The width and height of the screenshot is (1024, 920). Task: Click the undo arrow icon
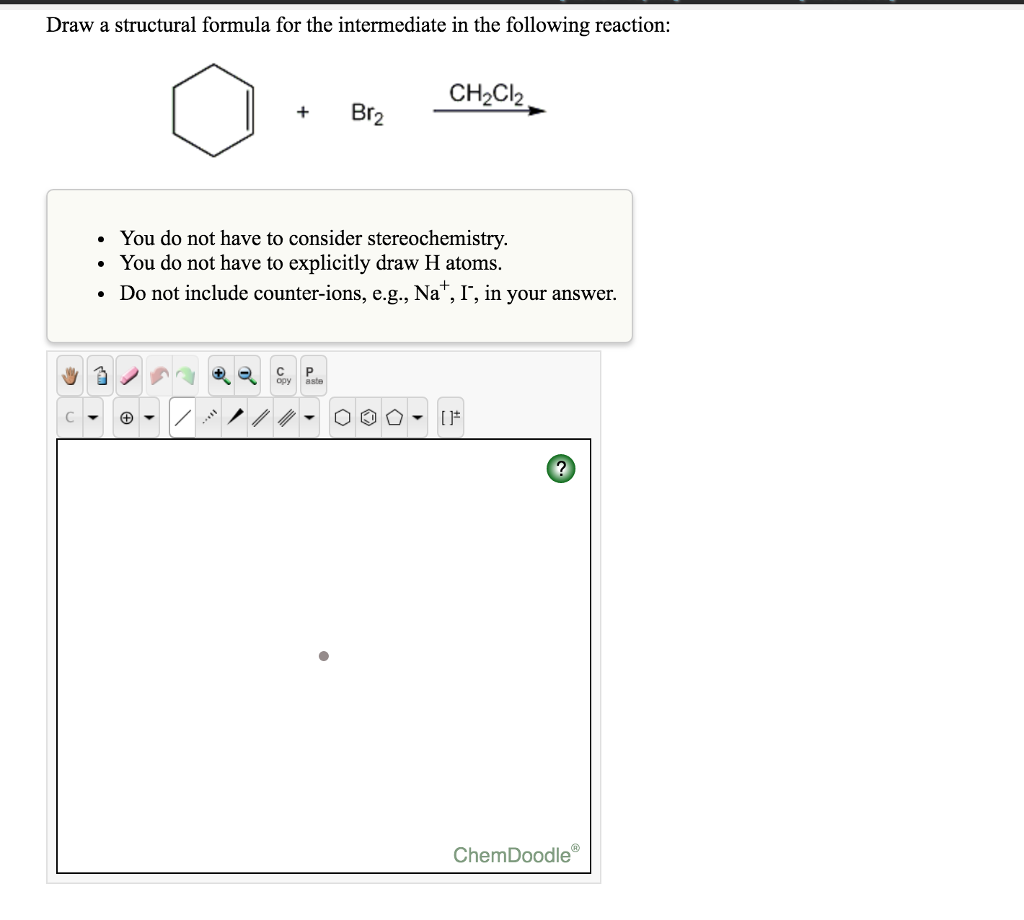[x=157, y=375]
